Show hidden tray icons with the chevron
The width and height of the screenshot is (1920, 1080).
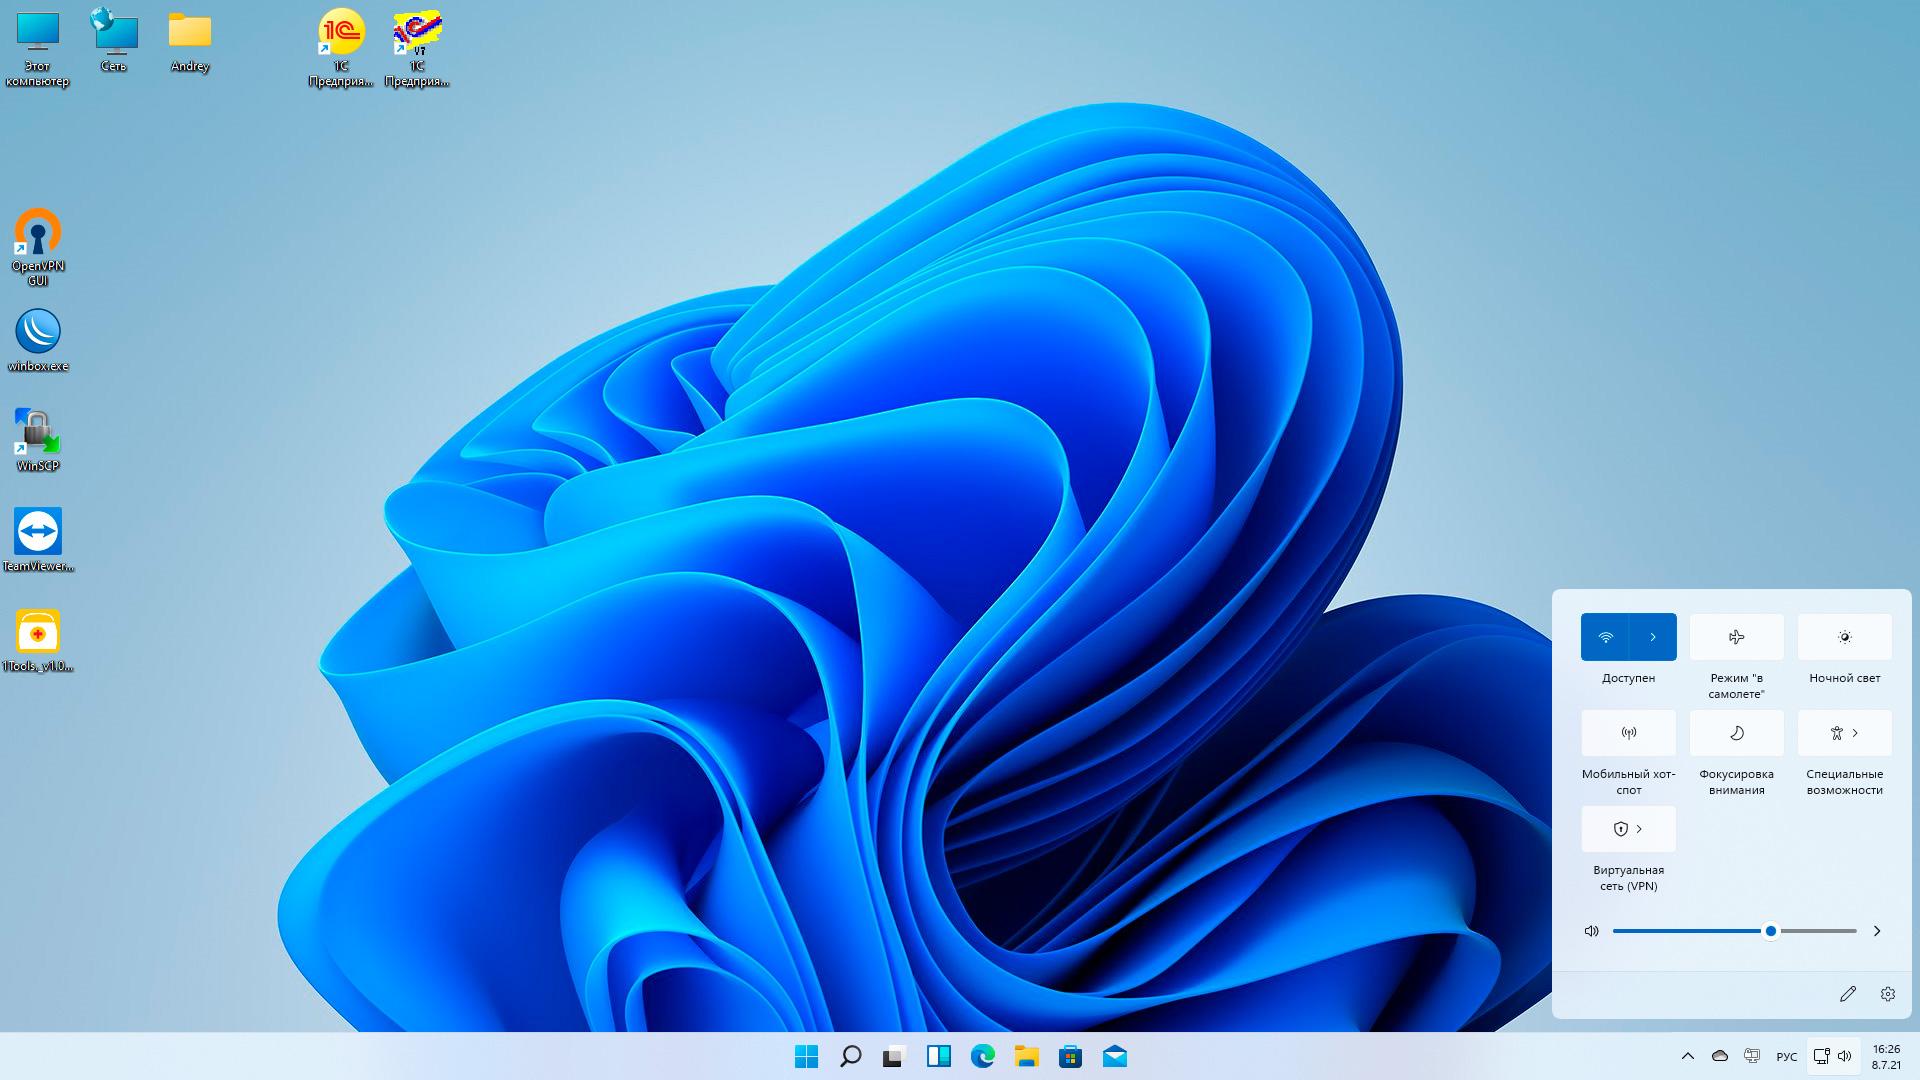tap(1688, 1056)
